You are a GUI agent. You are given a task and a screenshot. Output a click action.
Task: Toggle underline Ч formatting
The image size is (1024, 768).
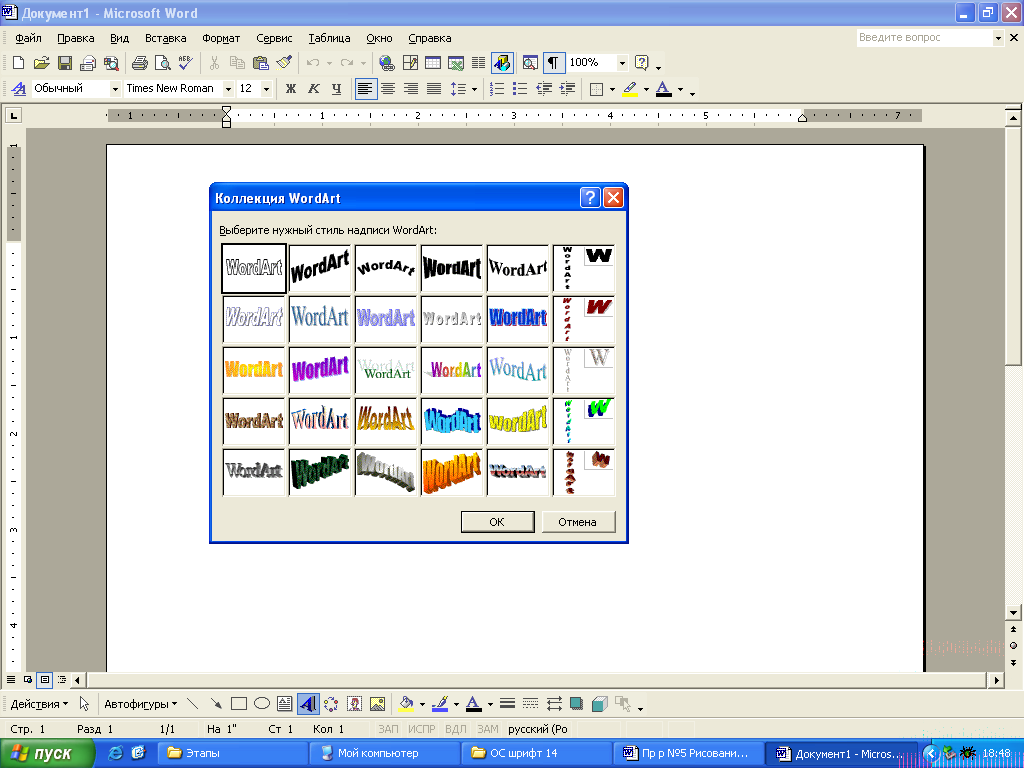point(336,89)
